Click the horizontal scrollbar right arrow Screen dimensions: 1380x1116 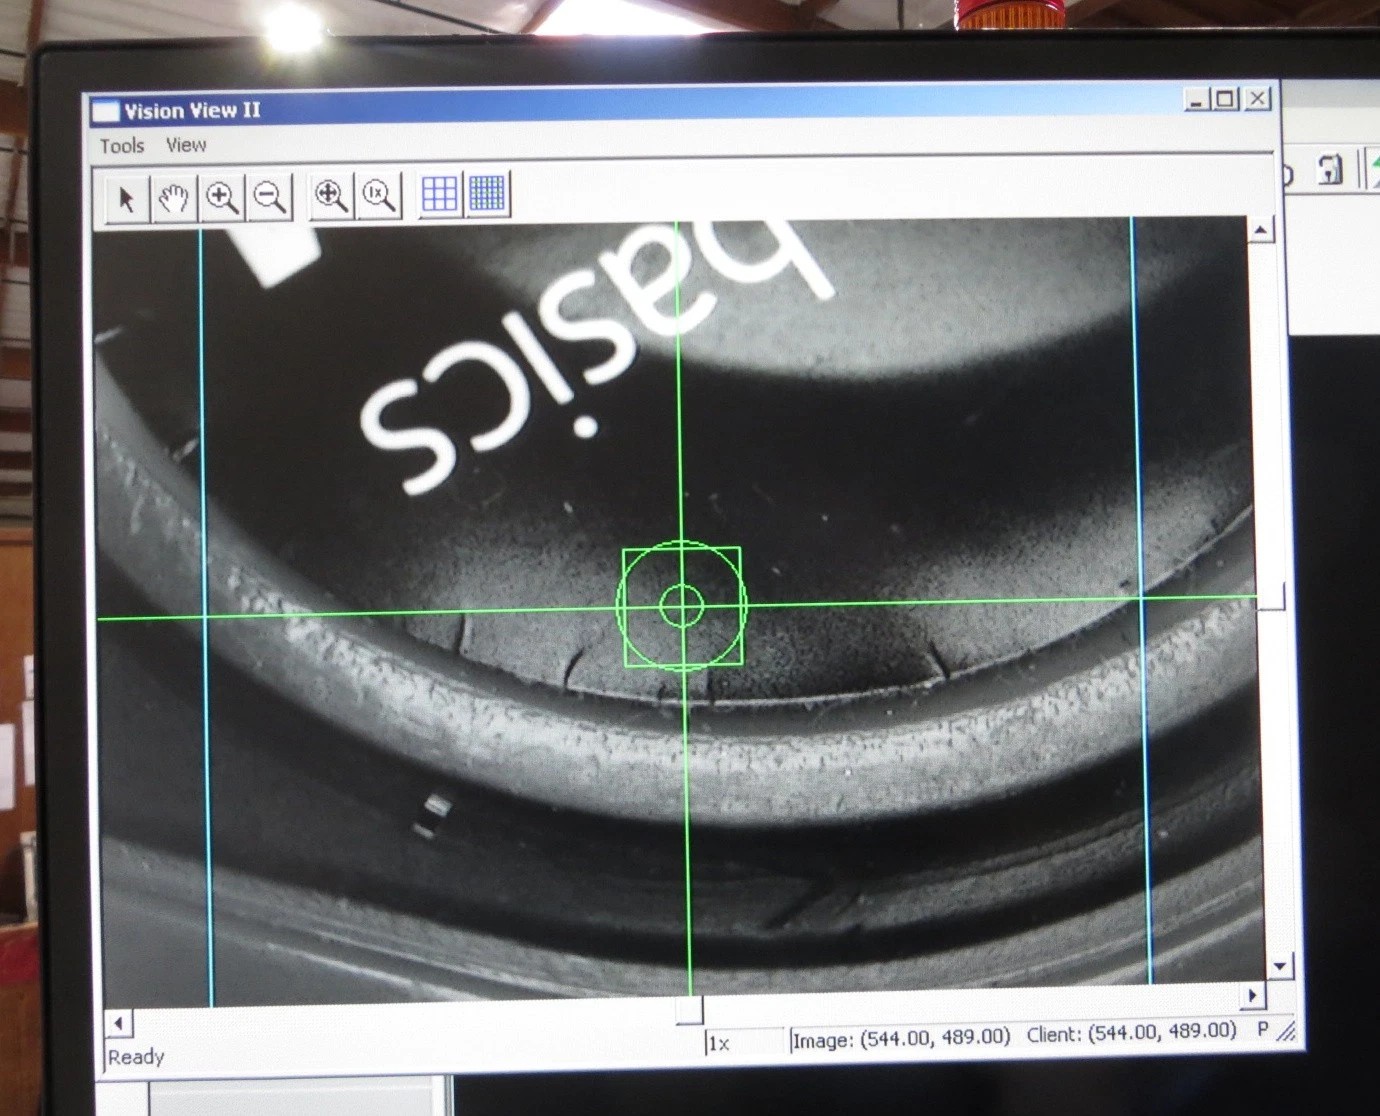point(1252,996)
